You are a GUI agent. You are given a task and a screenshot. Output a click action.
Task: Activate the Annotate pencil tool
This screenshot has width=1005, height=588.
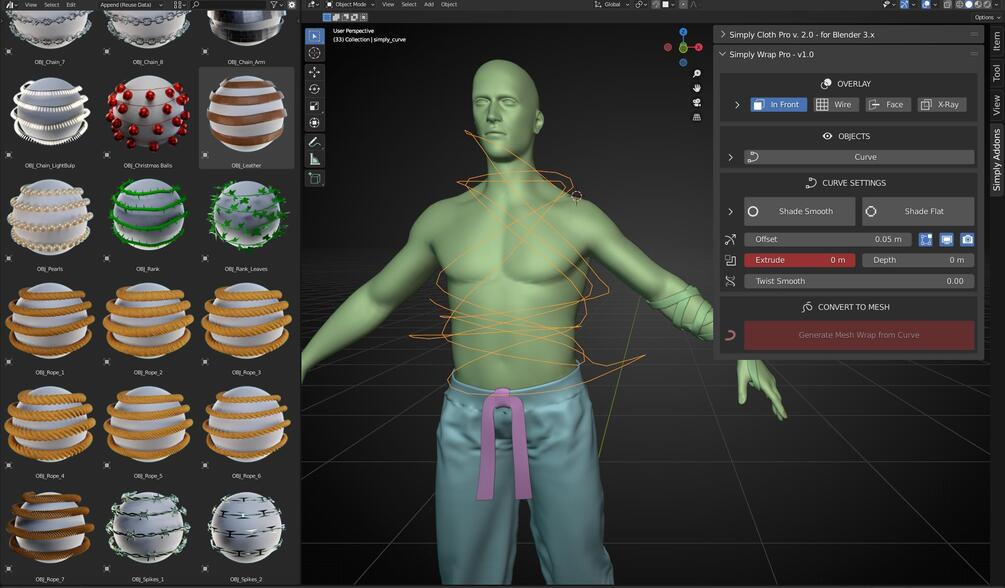tap(314, 142)
